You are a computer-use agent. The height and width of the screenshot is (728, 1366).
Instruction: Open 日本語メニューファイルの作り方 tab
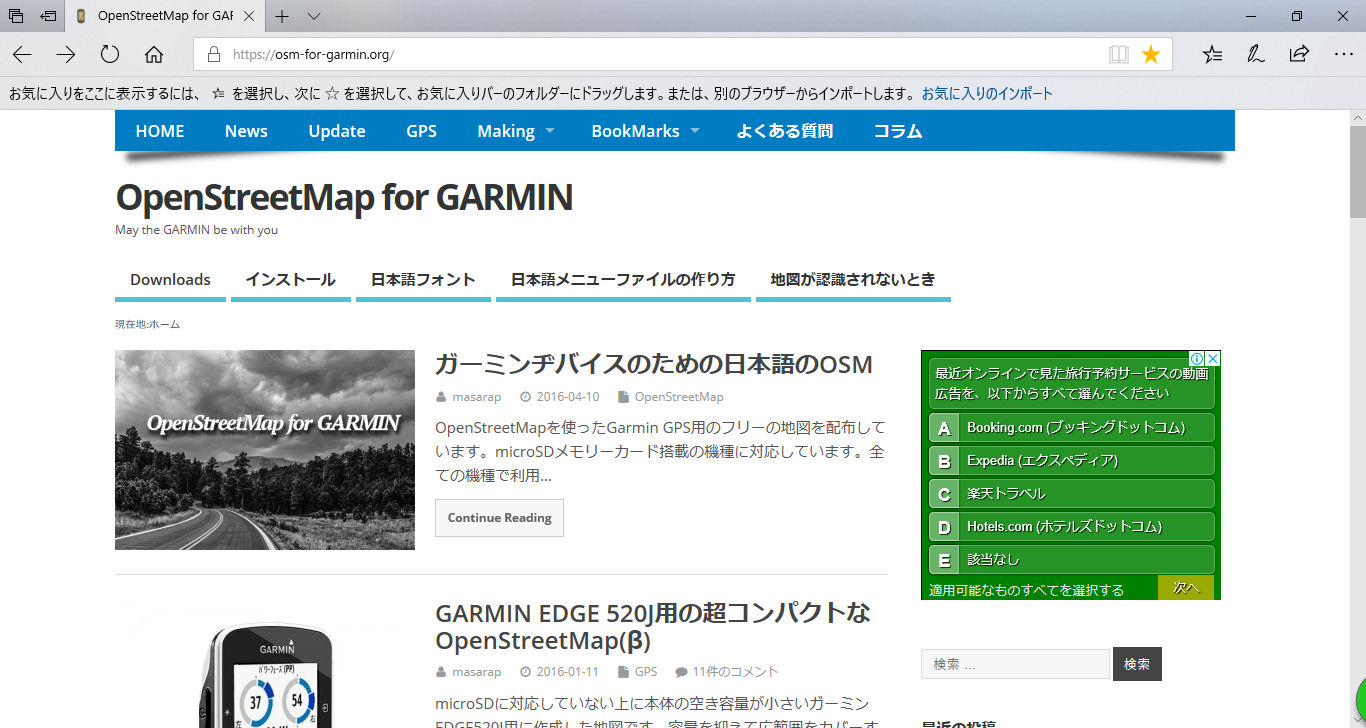pos(623,280)
